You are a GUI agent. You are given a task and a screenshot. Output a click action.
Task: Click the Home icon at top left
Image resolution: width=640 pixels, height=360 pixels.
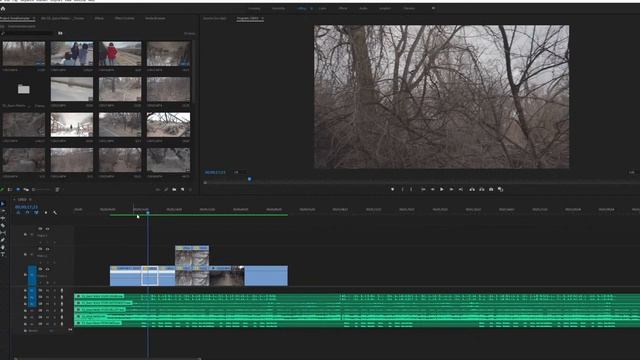pos(3,8)
